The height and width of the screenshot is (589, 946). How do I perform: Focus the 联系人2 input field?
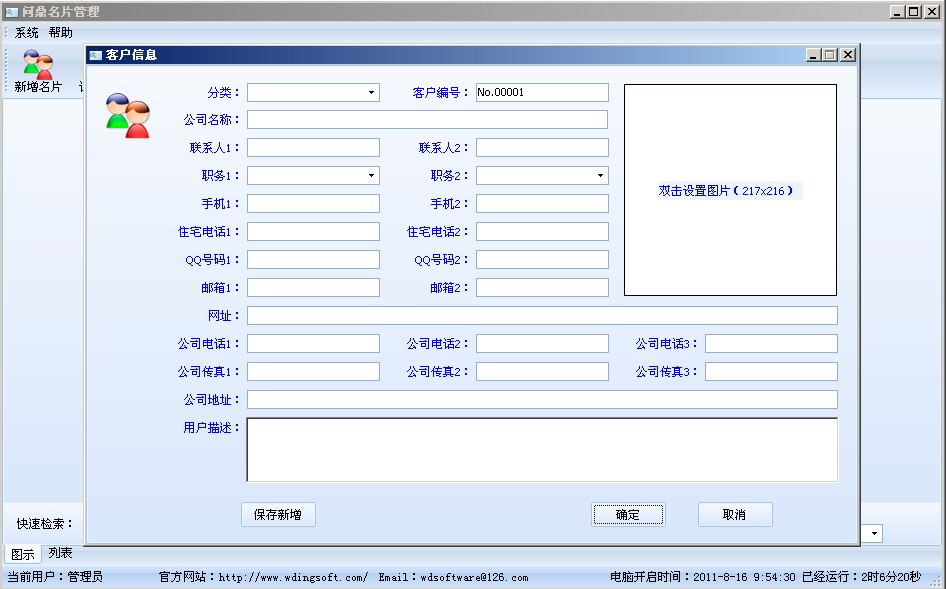(x=542, y=148)
